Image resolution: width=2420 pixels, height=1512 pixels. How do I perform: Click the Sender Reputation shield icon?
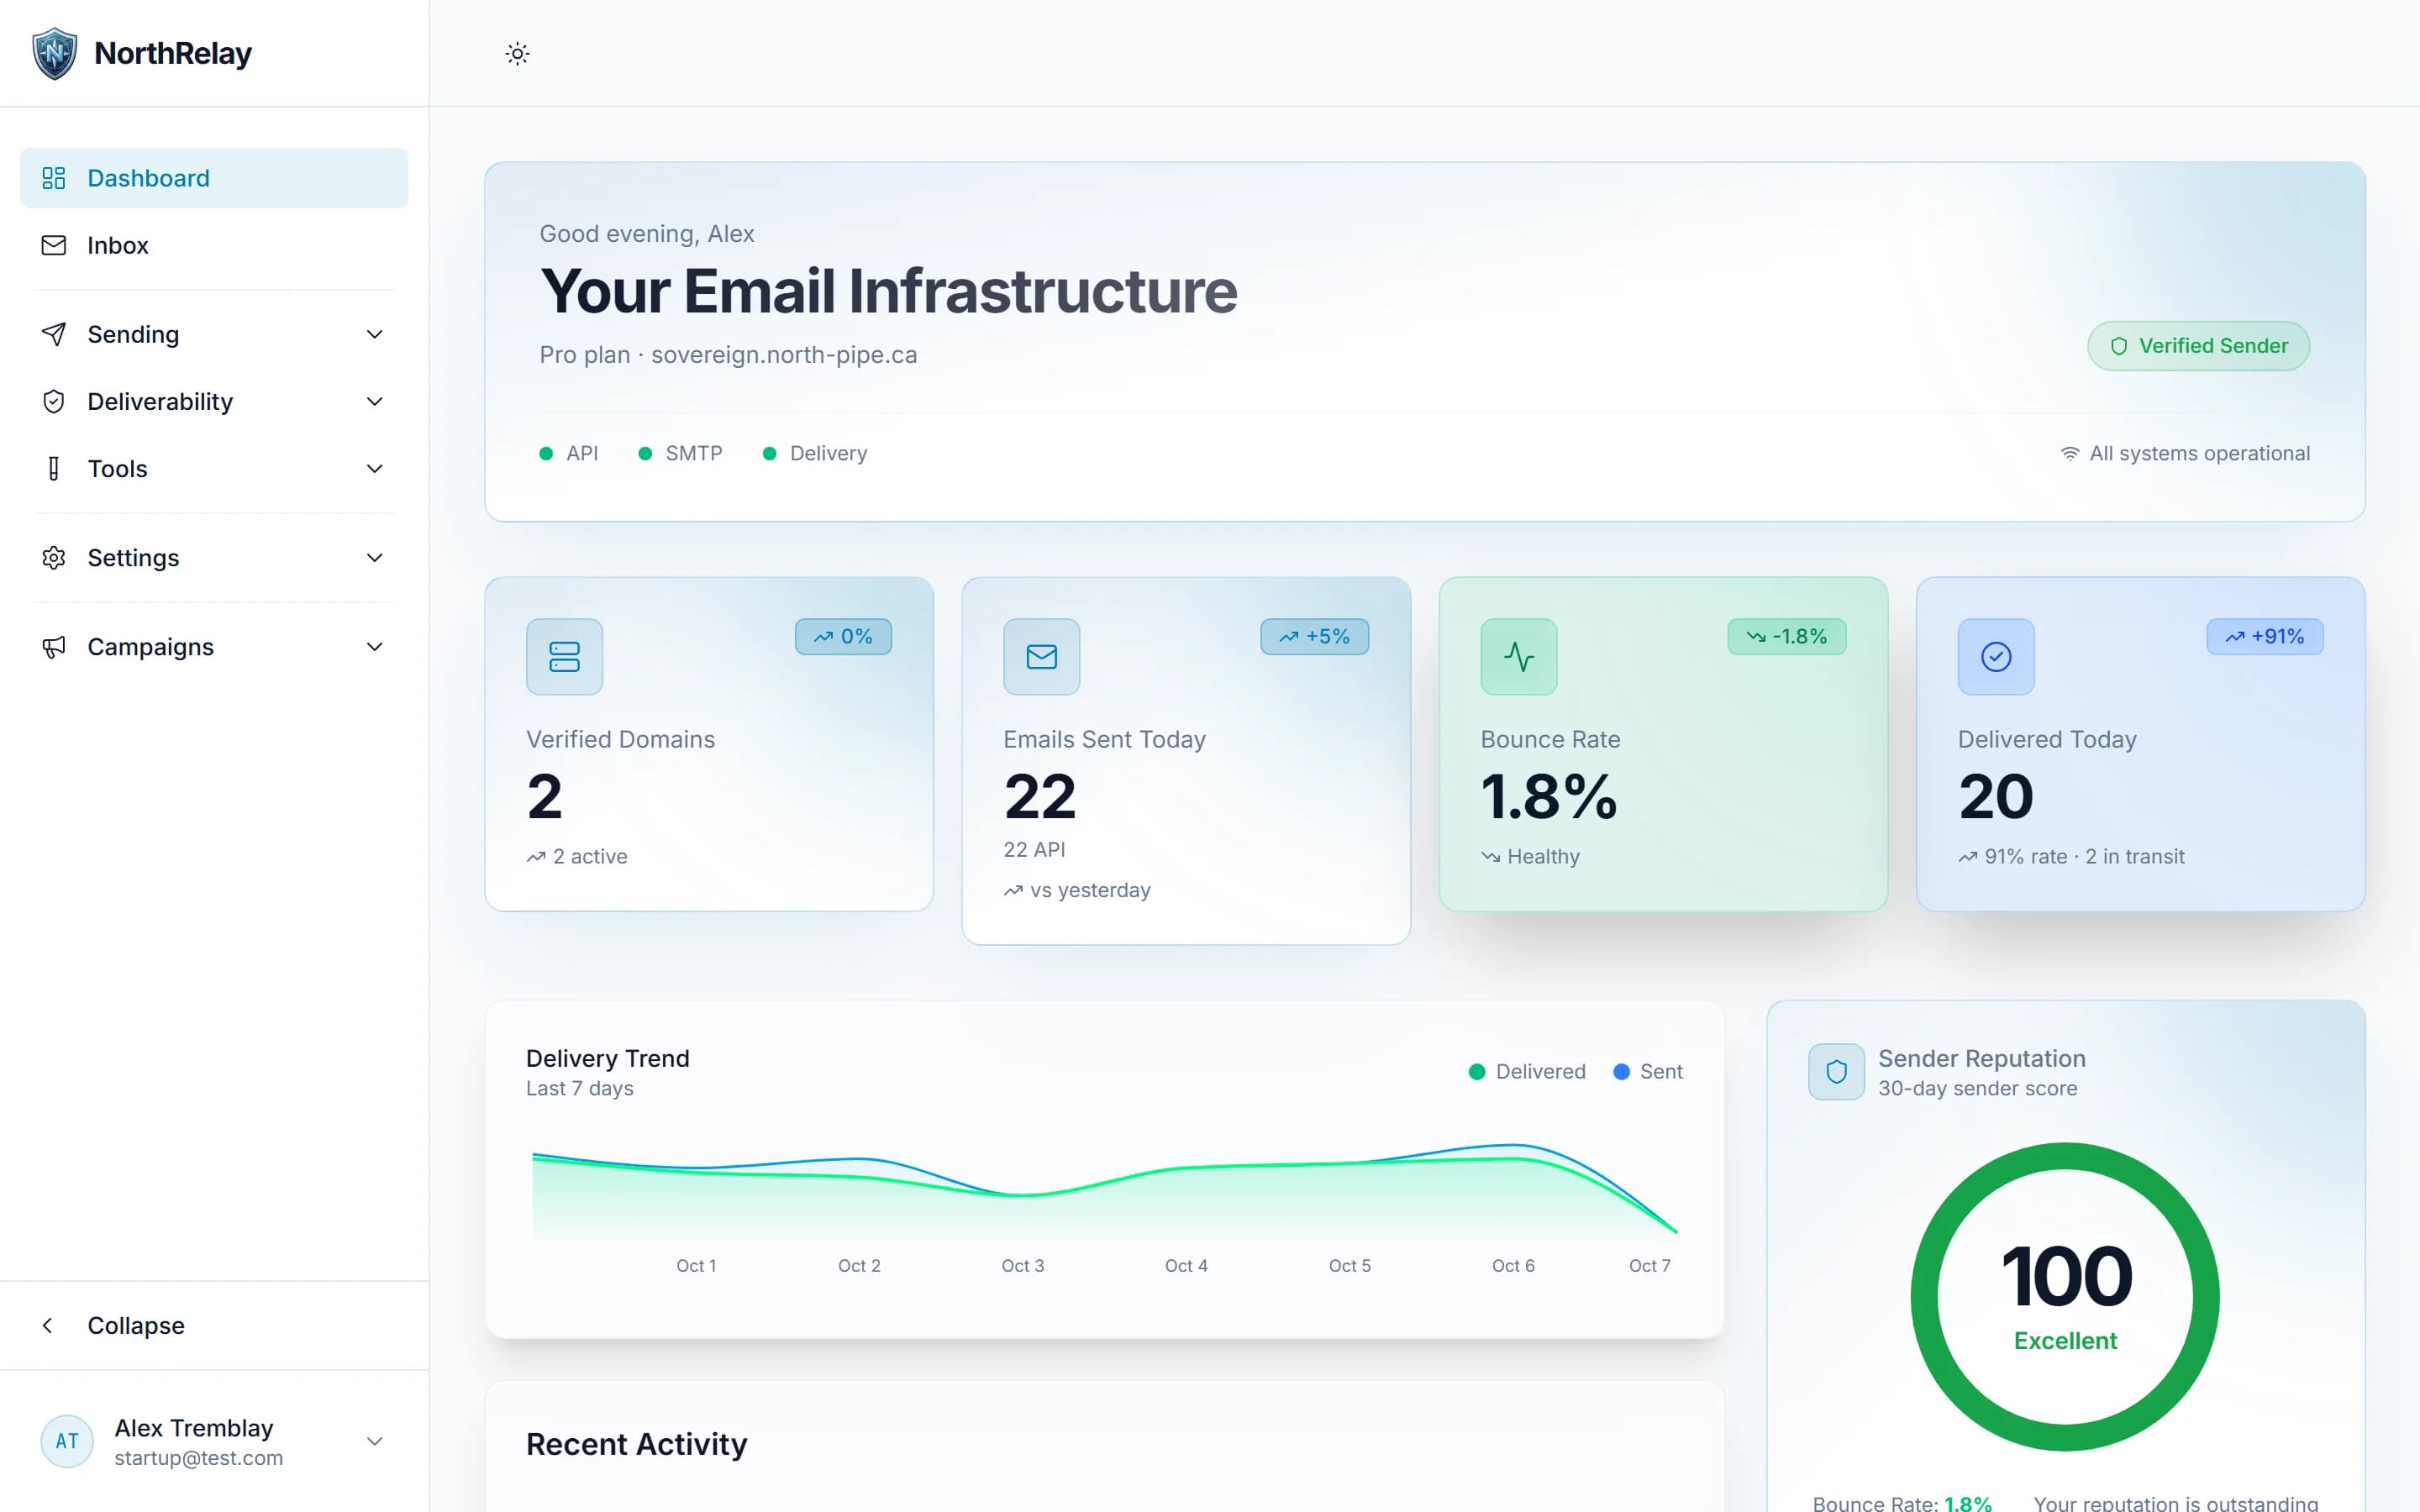click(1836, 1072)
